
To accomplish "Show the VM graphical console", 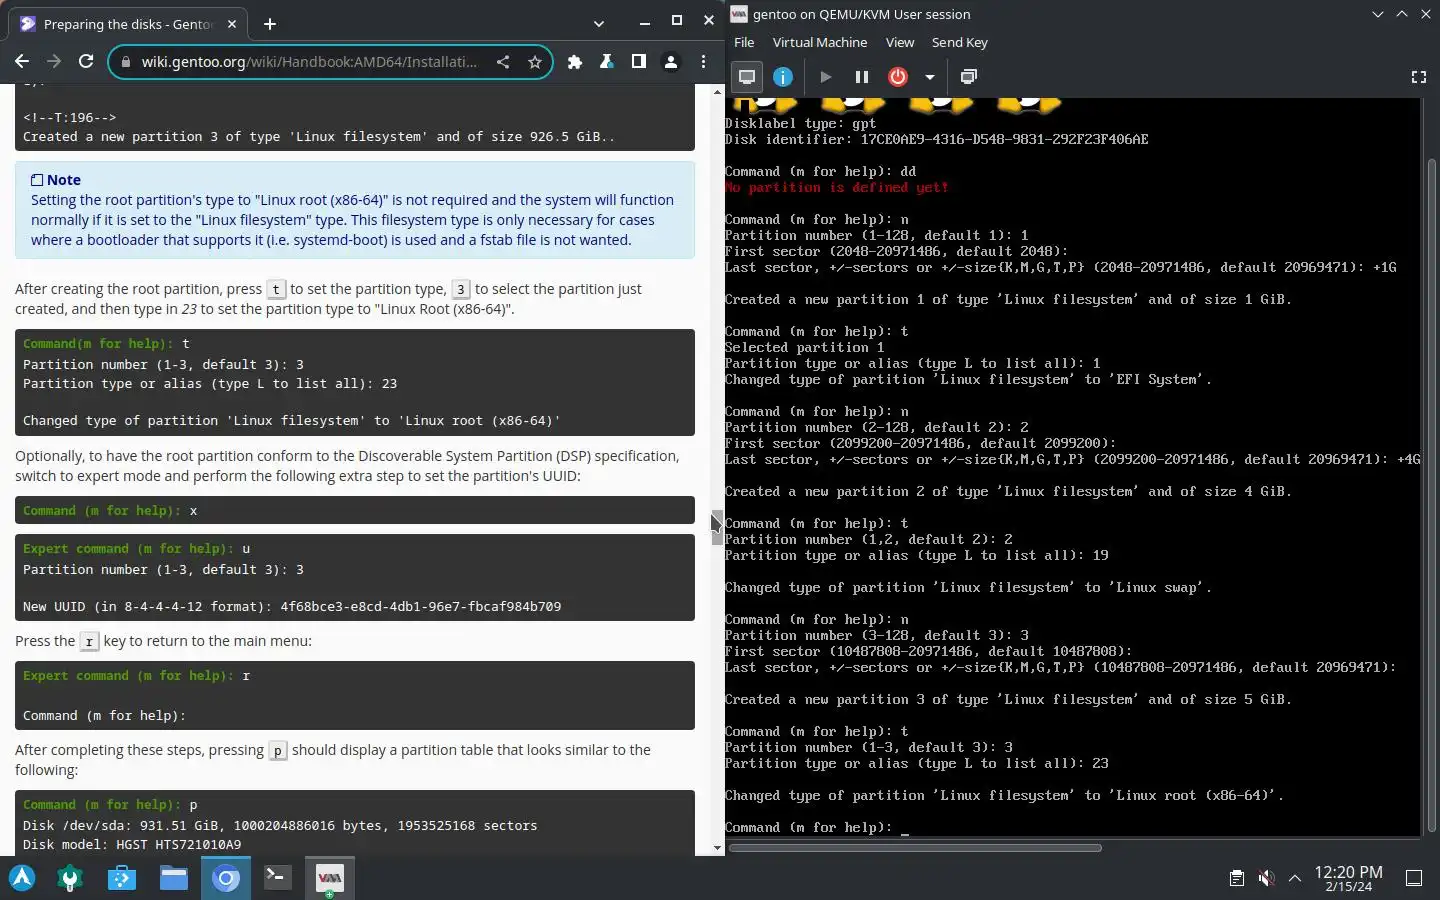I will point(747,77).
